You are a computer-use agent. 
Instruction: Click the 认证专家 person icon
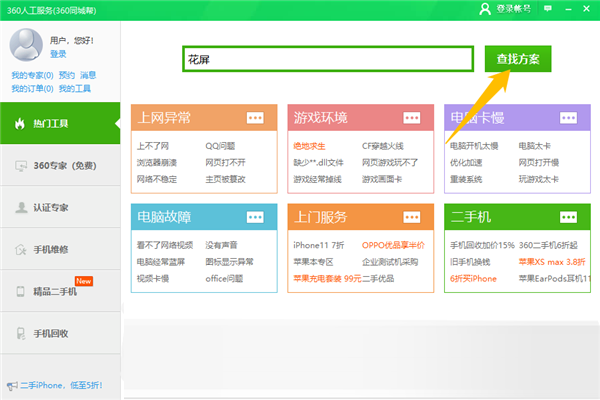(x=21, y=208)
